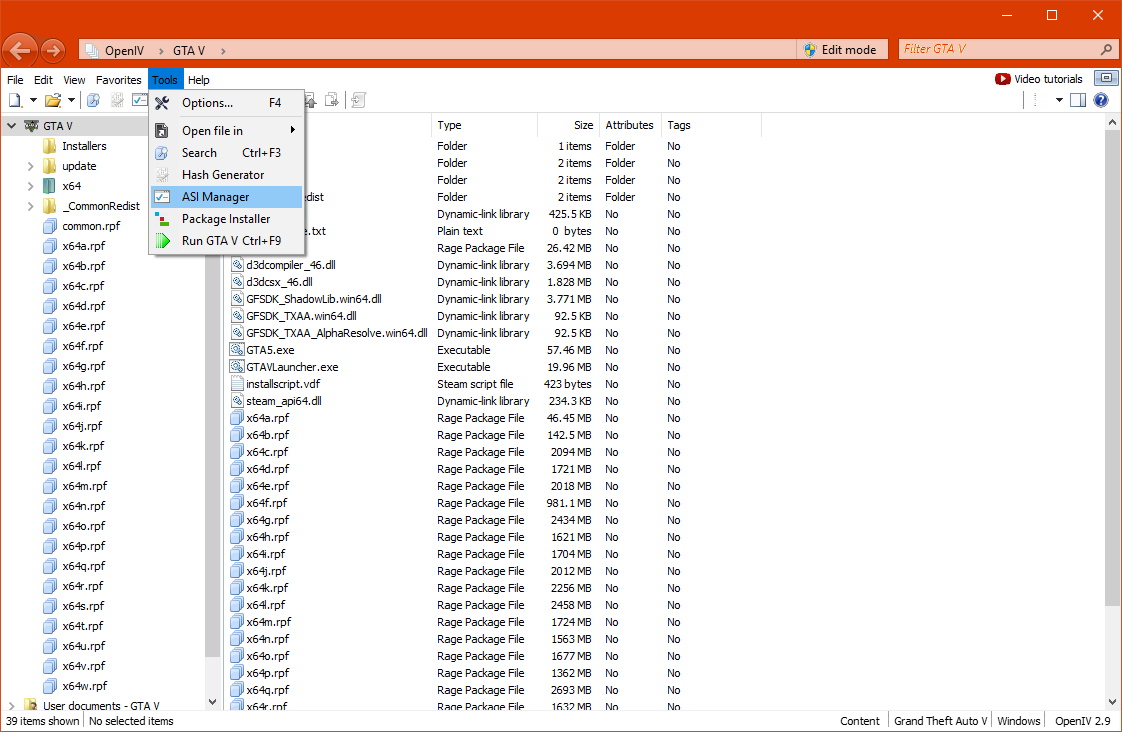Open the Favorites menu

tap(119, 79)
